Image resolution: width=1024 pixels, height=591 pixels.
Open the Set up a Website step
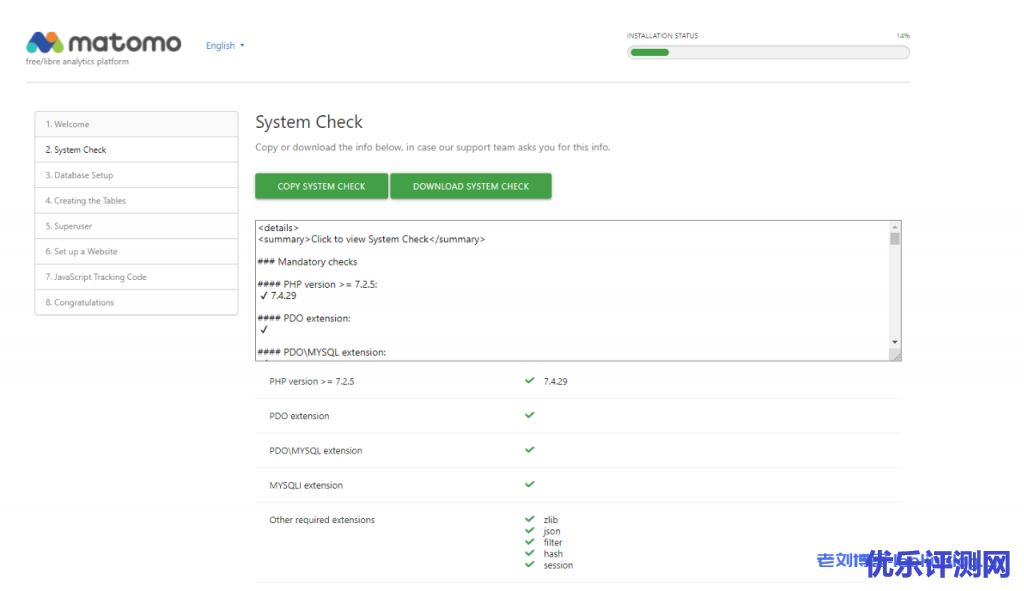coord(136,251)
